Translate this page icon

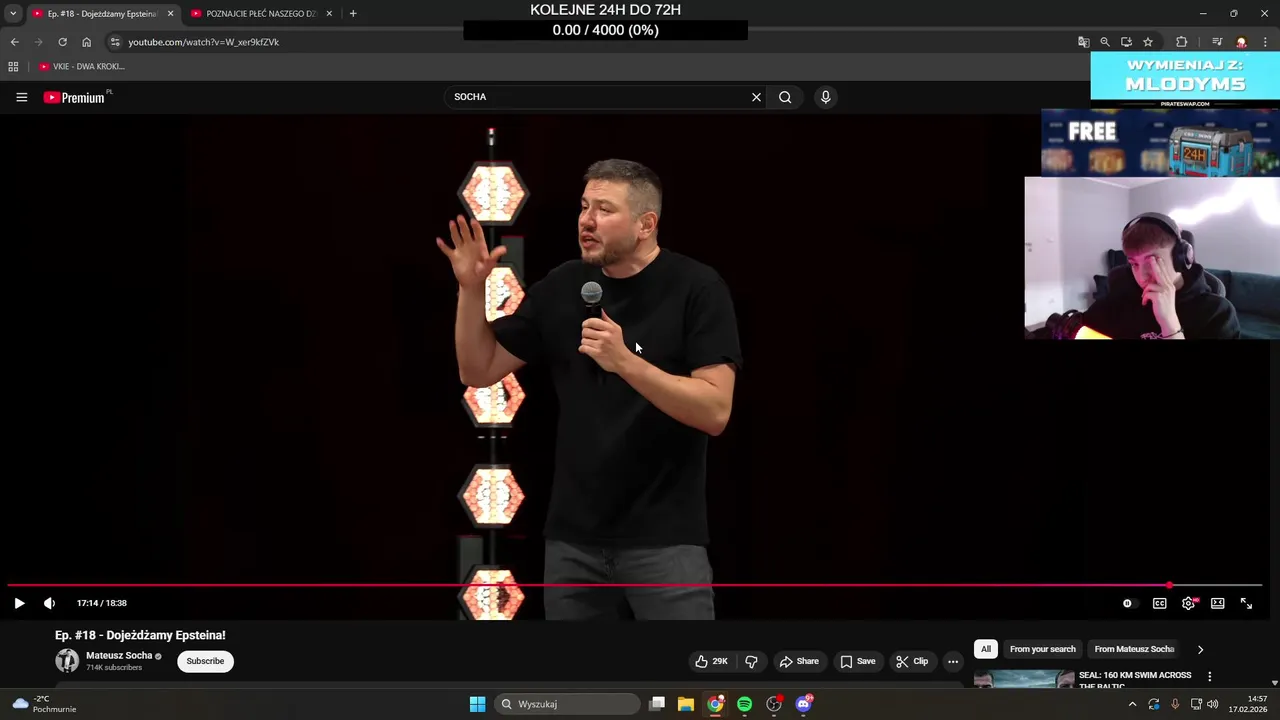[1083, 42]
